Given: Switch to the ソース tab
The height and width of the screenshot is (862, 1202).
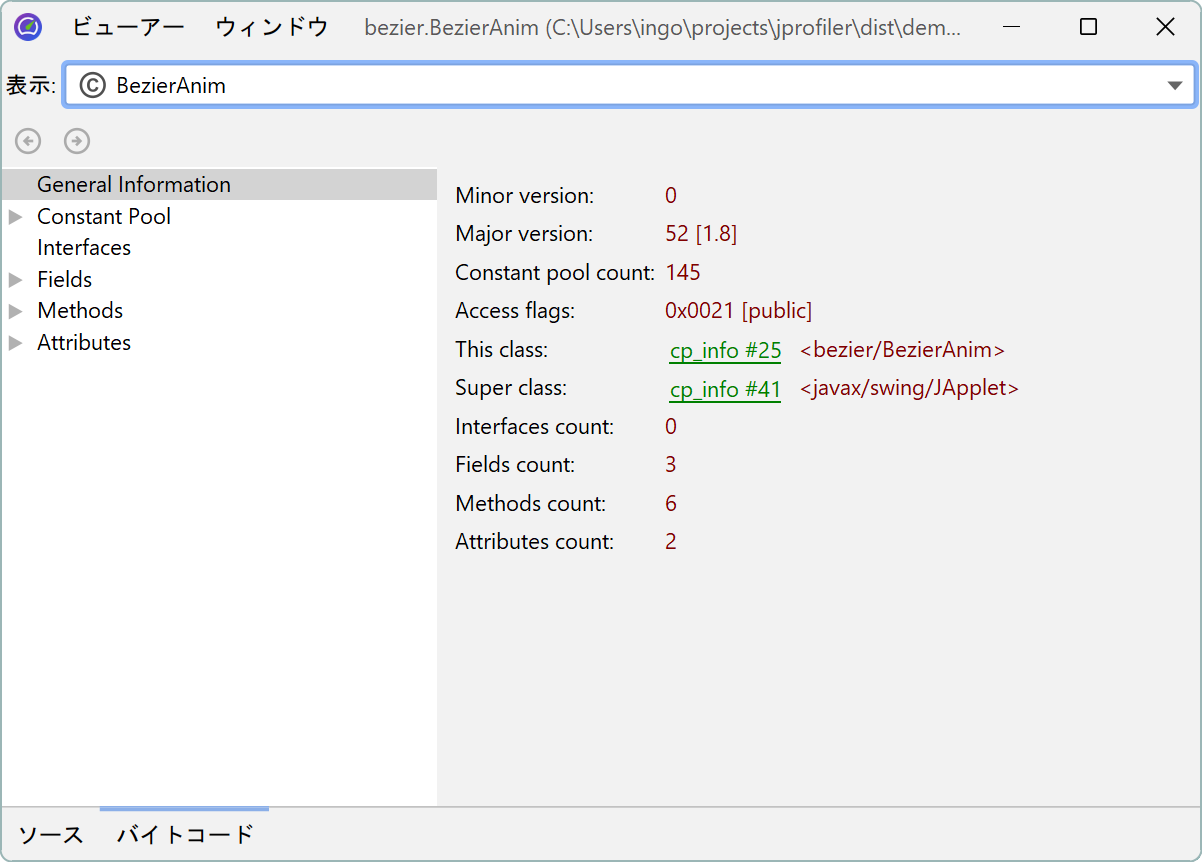Looking at the screenshot, I should pyautogui.click(x=51, y=834).
